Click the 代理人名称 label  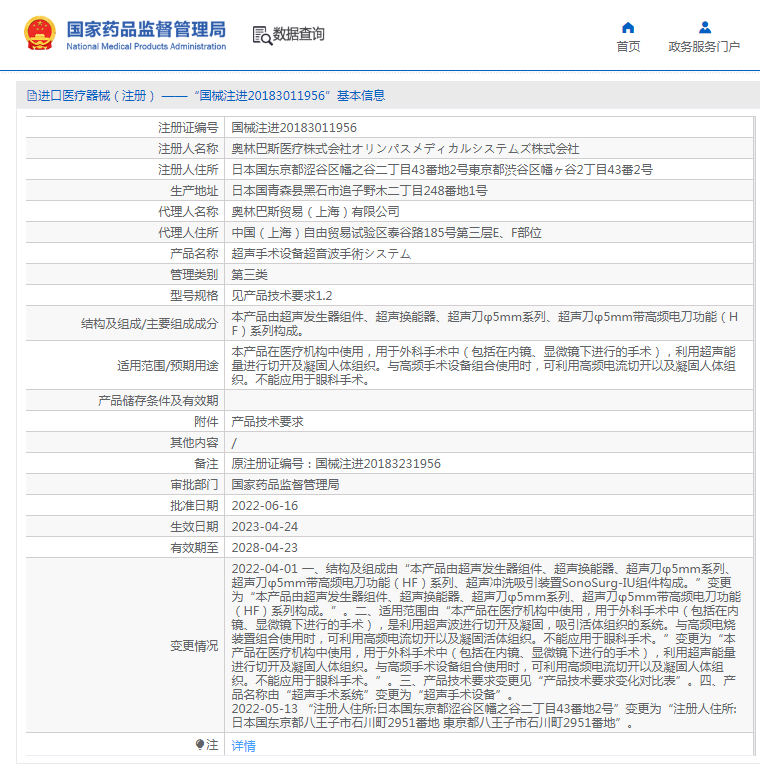(188, 212)
